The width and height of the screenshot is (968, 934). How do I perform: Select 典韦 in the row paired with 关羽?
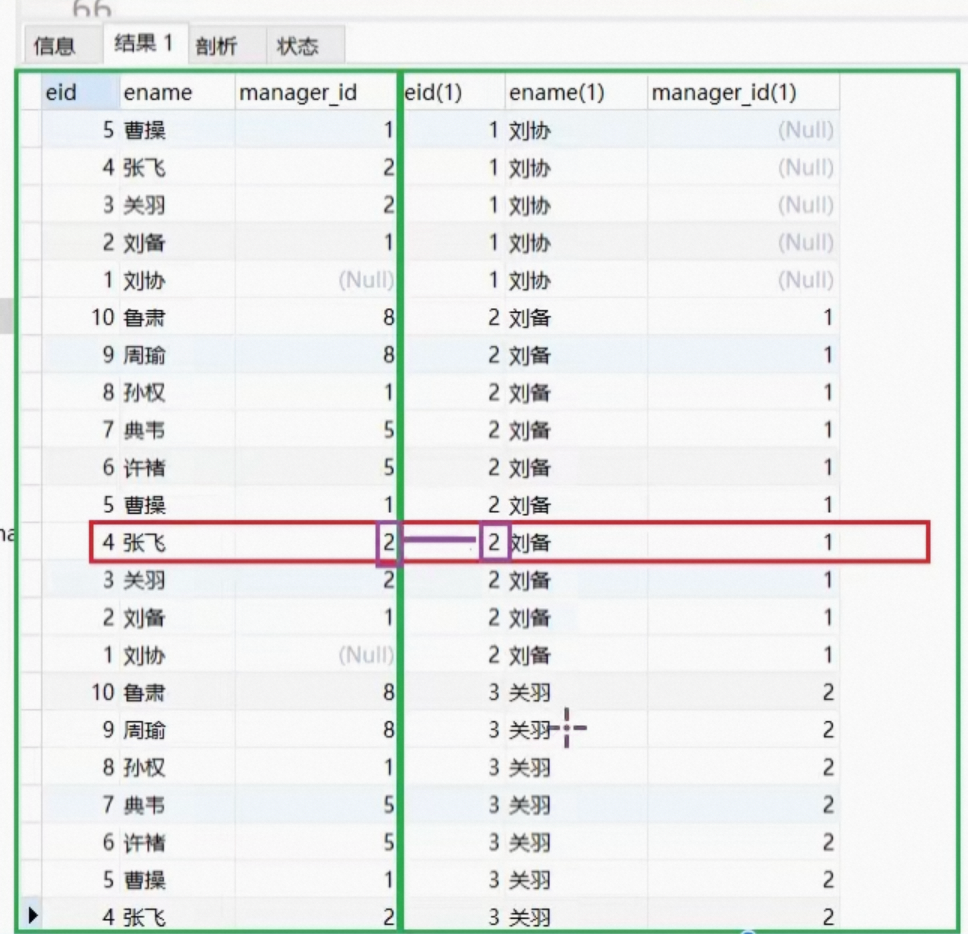[x=144, y=805]
